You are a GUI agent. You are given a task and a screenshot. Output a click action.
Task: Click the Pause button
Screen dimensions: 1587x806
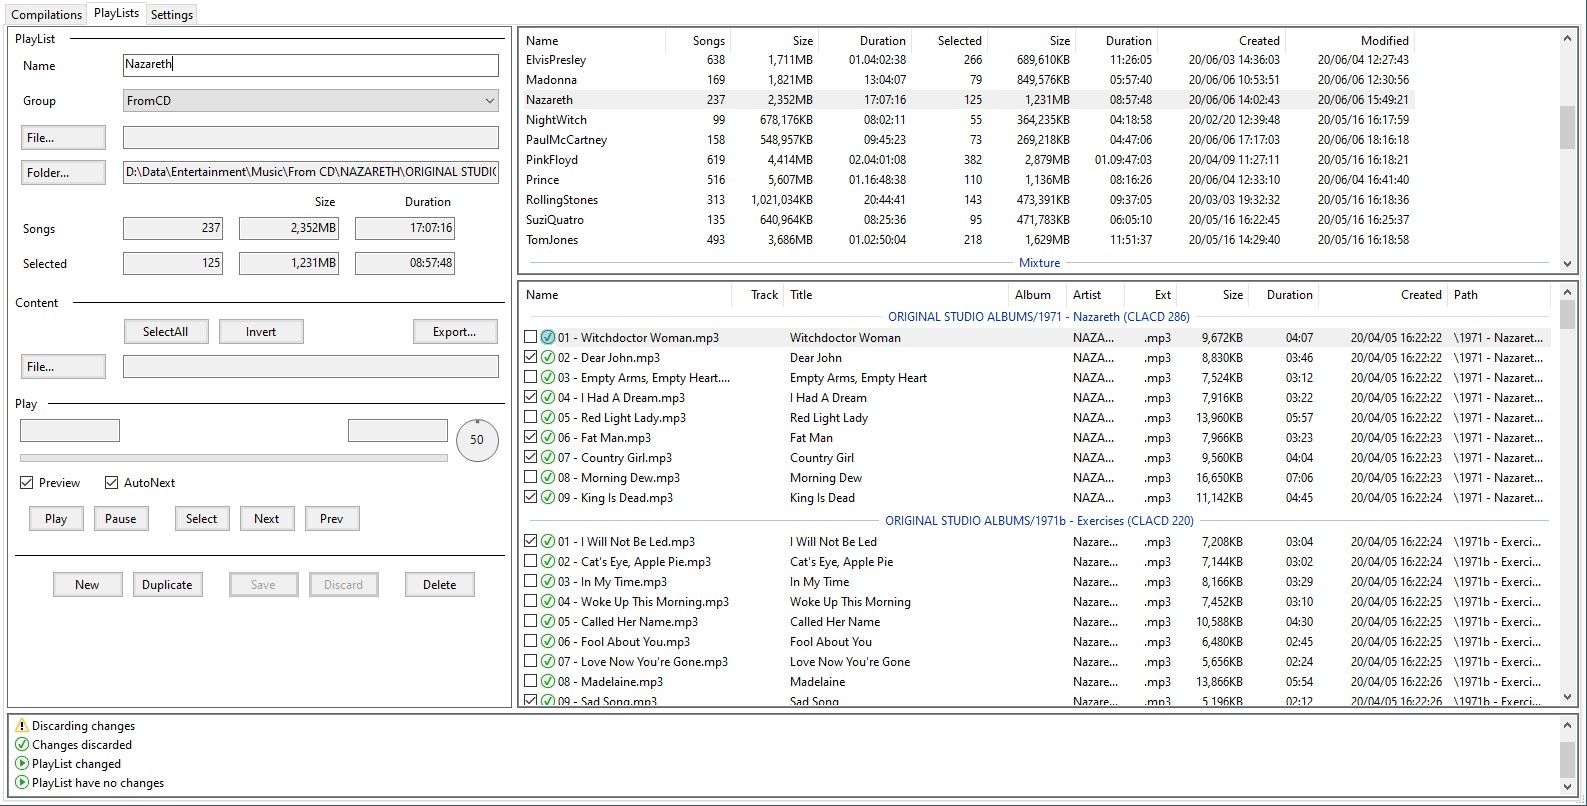coord(121,519)
